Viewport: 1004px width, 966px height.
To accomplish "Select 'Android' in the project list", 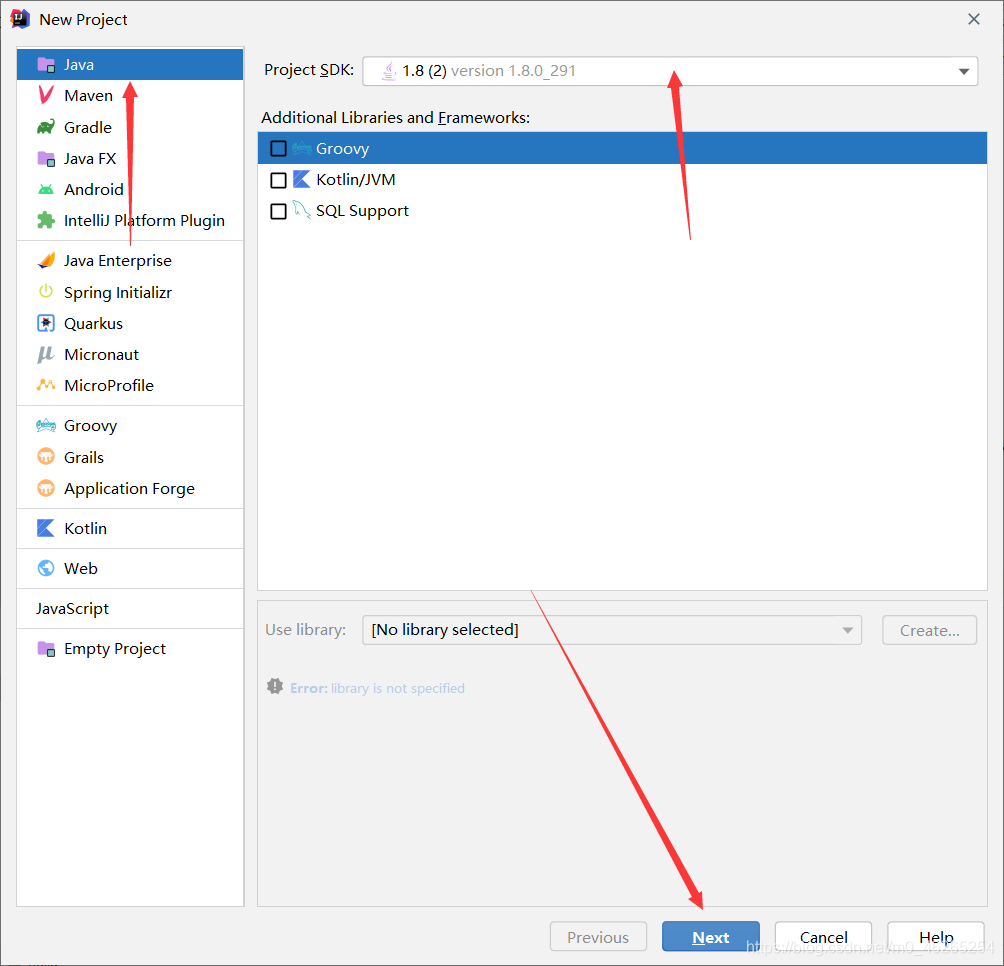I will pos(130,189).
